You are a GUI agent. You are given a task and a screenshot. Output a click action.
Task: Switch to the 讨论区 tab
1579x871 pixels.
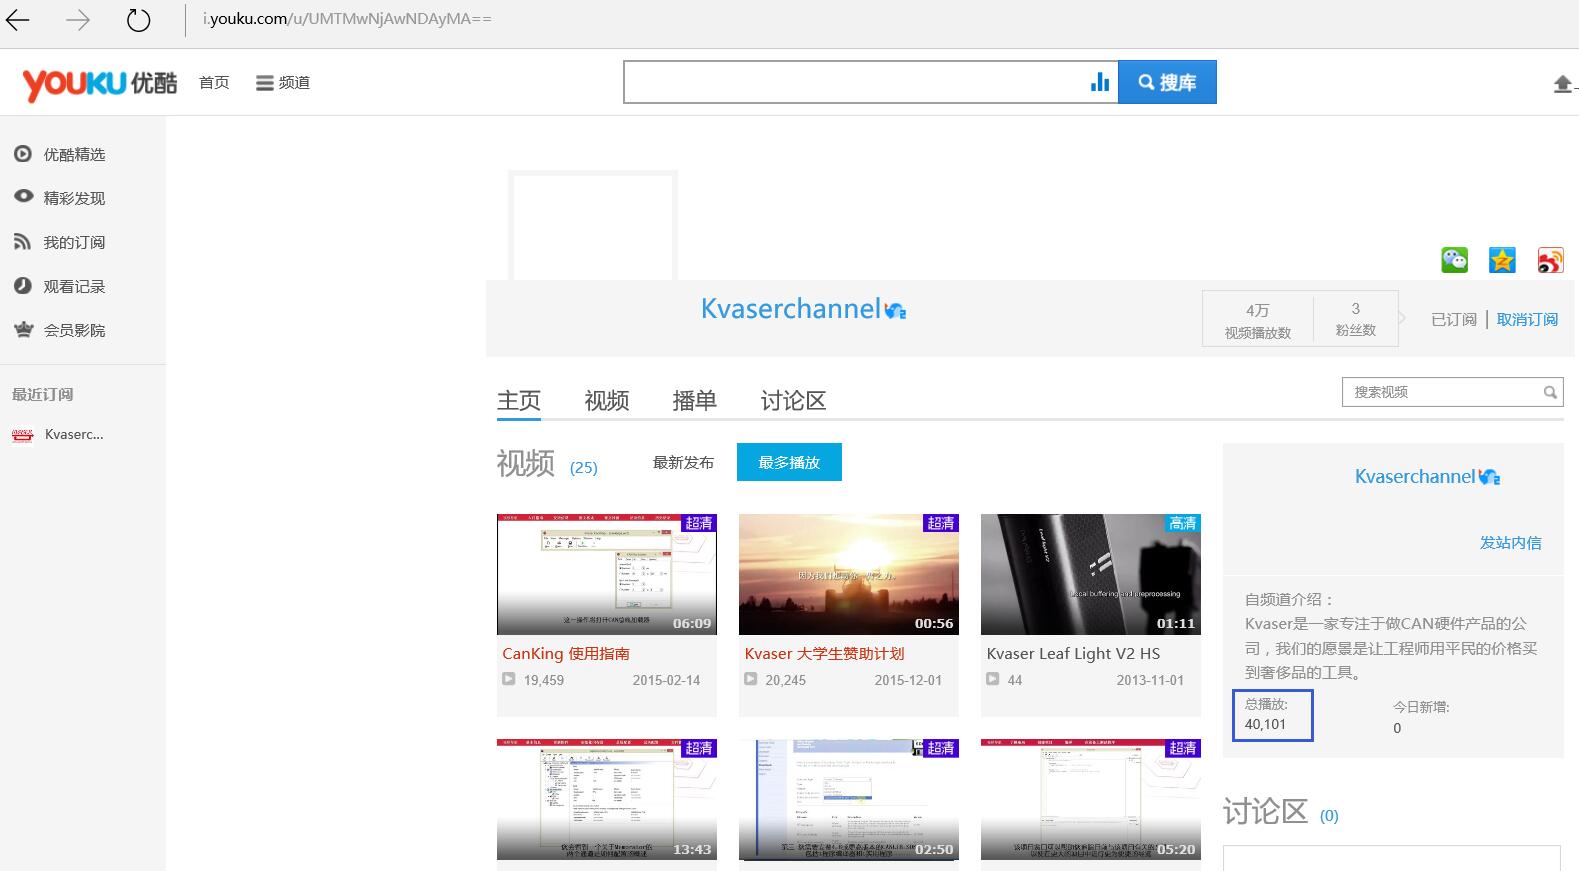(793, 401)
